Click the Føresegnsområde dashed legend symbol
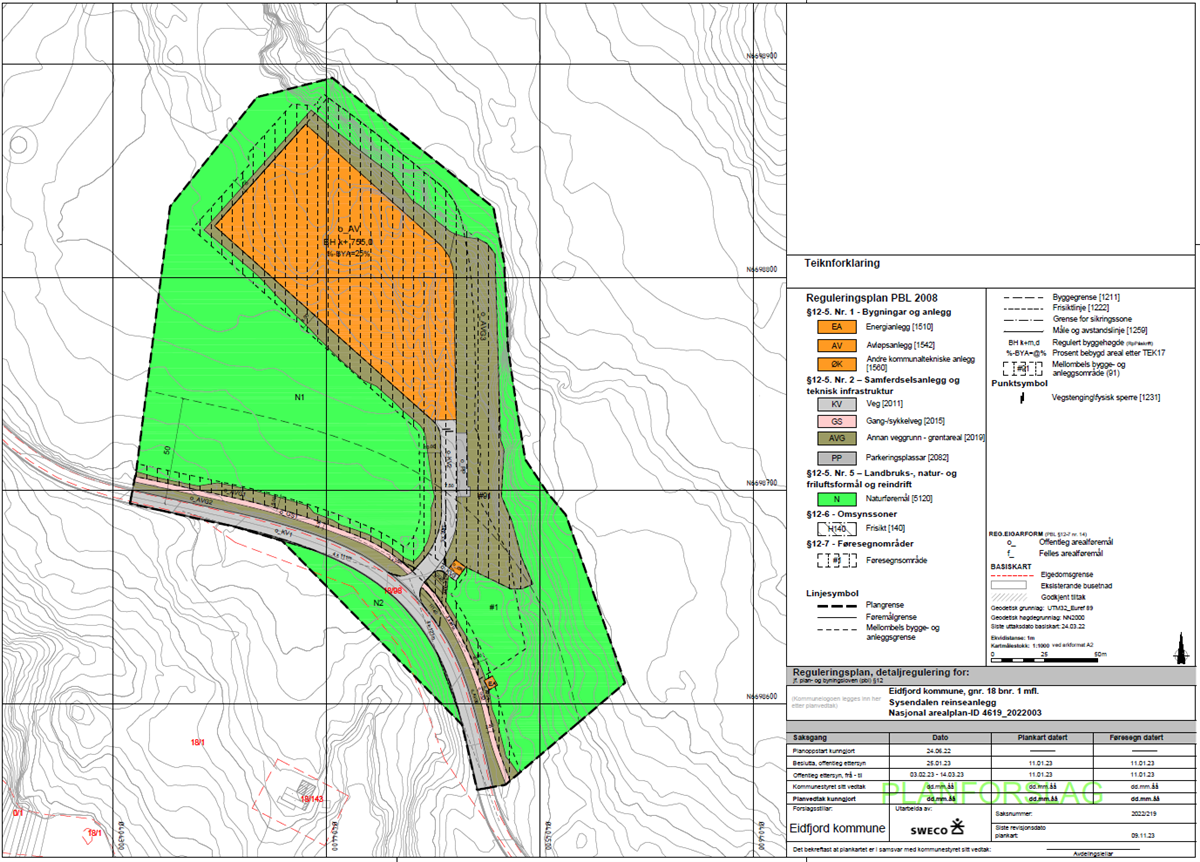The height and width of the screenshot is (862, 1200). coord(832,561)
